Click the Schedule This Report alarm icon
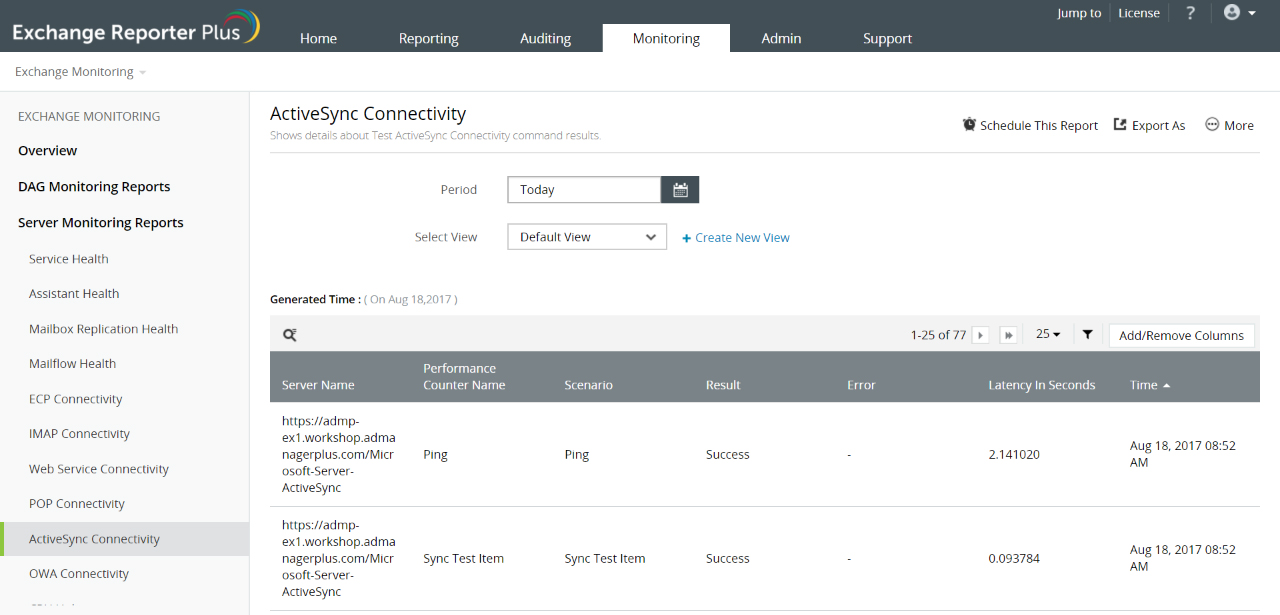Viewport: 1280px width, 615px height. click(x=969, y=125)
